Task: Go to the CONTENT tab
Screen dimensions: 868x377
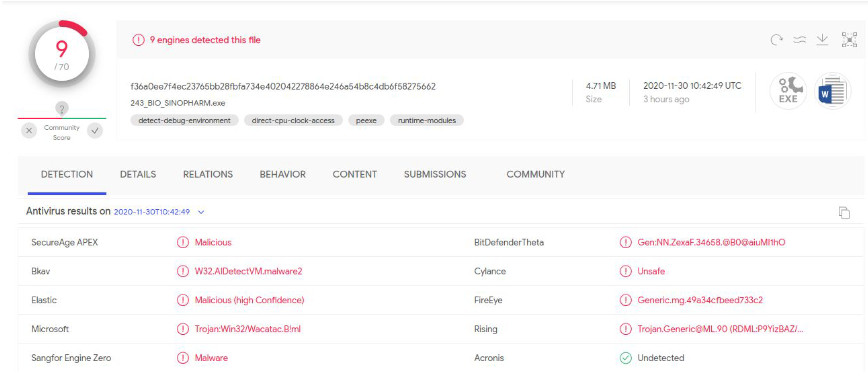Action: point(355,174)
